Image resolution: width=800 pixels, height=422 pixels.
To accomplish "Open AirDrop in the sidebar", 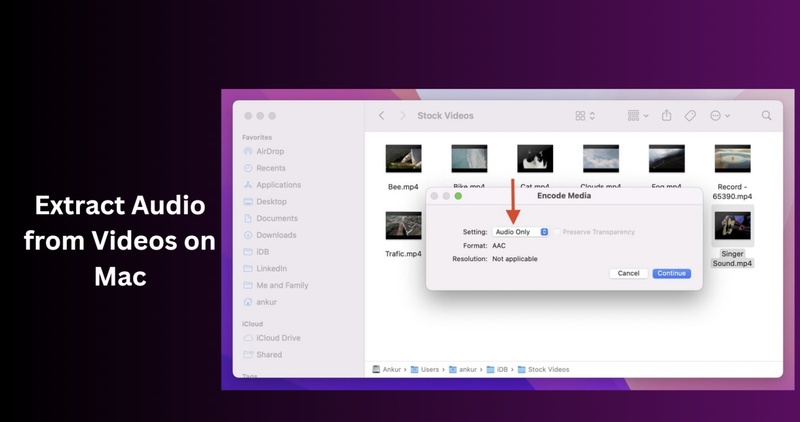I will [x=269, y=152].
